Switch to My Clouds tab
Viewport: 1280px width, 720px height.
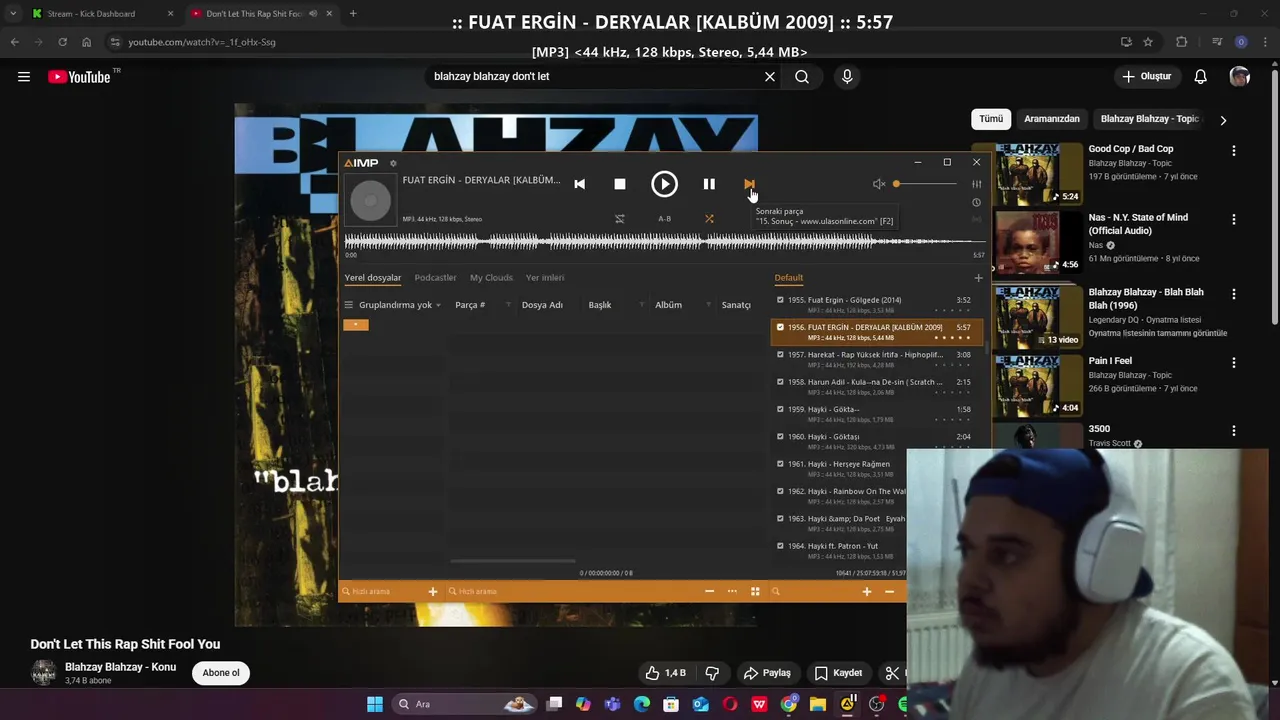(491, 278)
